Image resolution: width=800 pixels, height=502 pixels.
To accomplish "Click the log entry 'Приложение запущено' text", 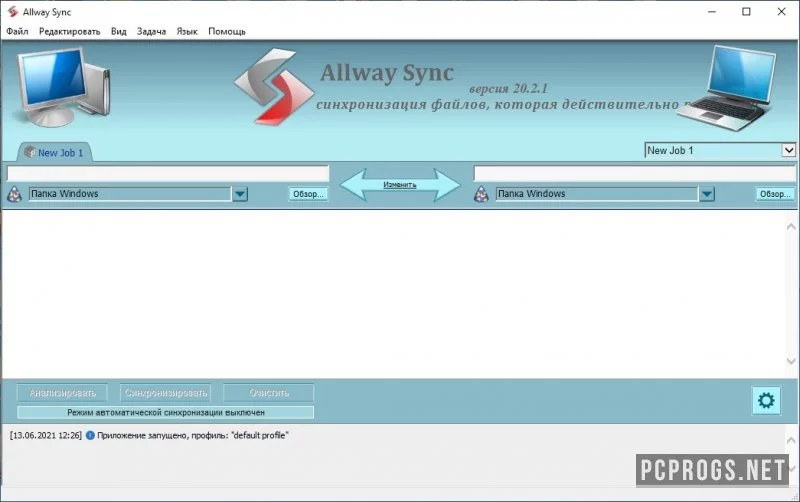I will (193, 436).
